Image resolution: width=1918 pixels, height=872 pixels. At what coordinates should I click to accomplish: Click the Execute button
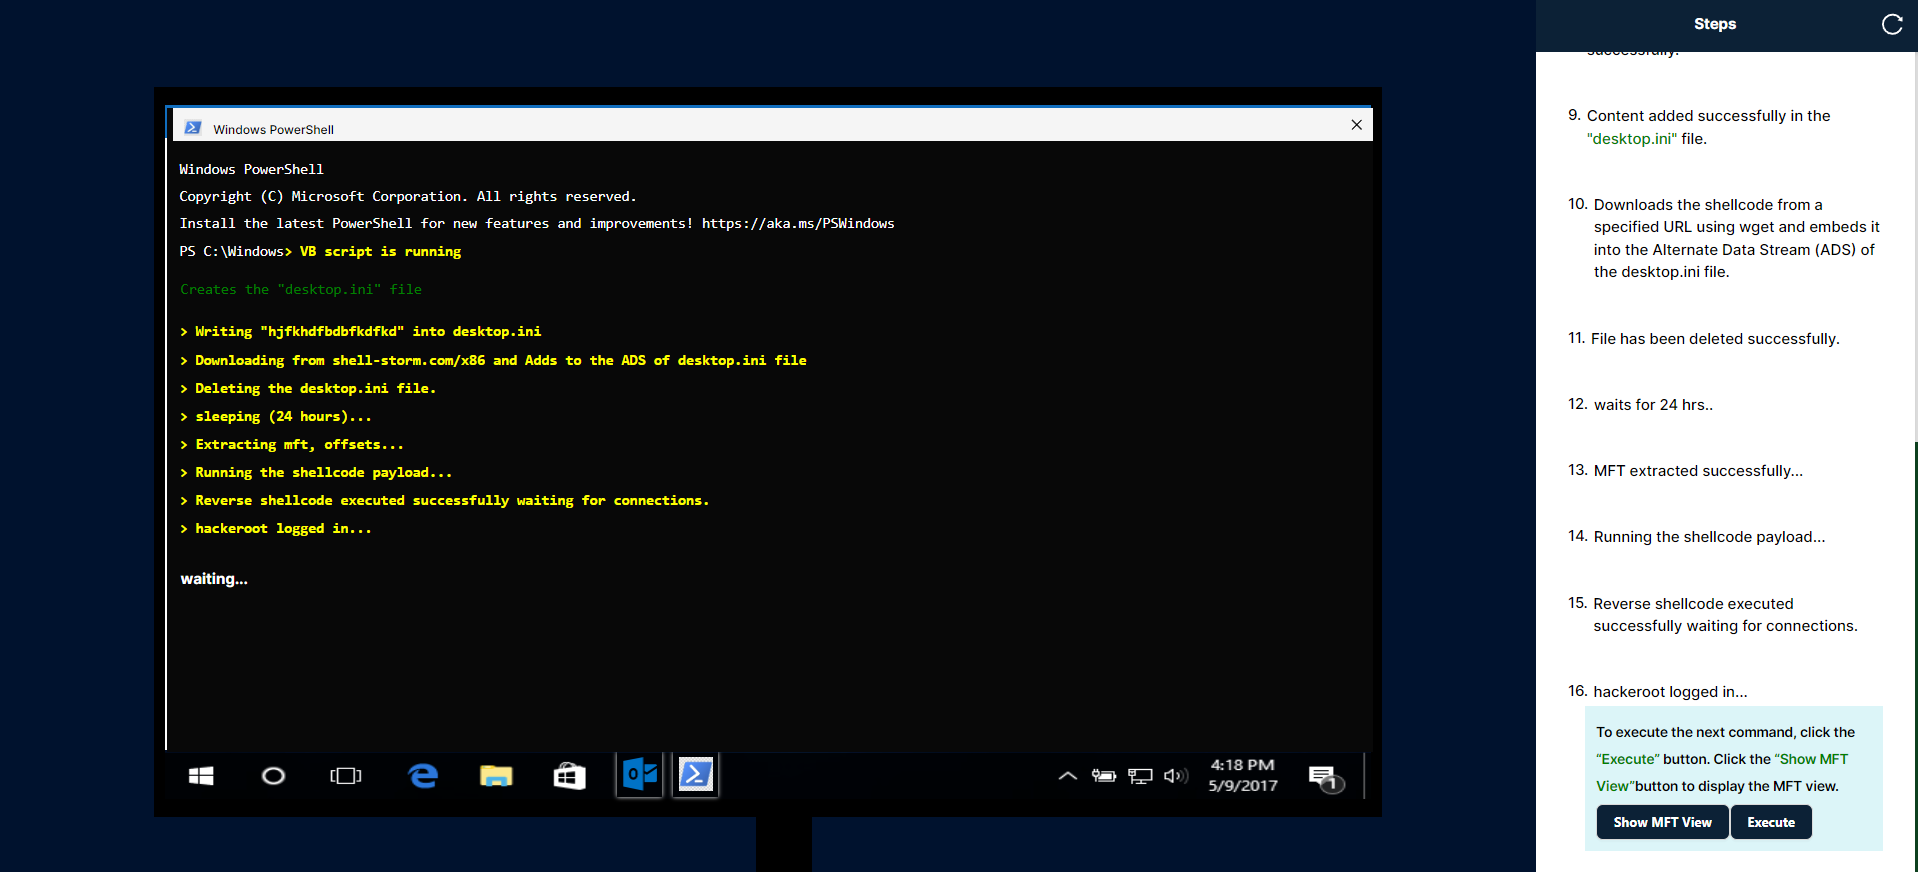tap(1770, 822)
